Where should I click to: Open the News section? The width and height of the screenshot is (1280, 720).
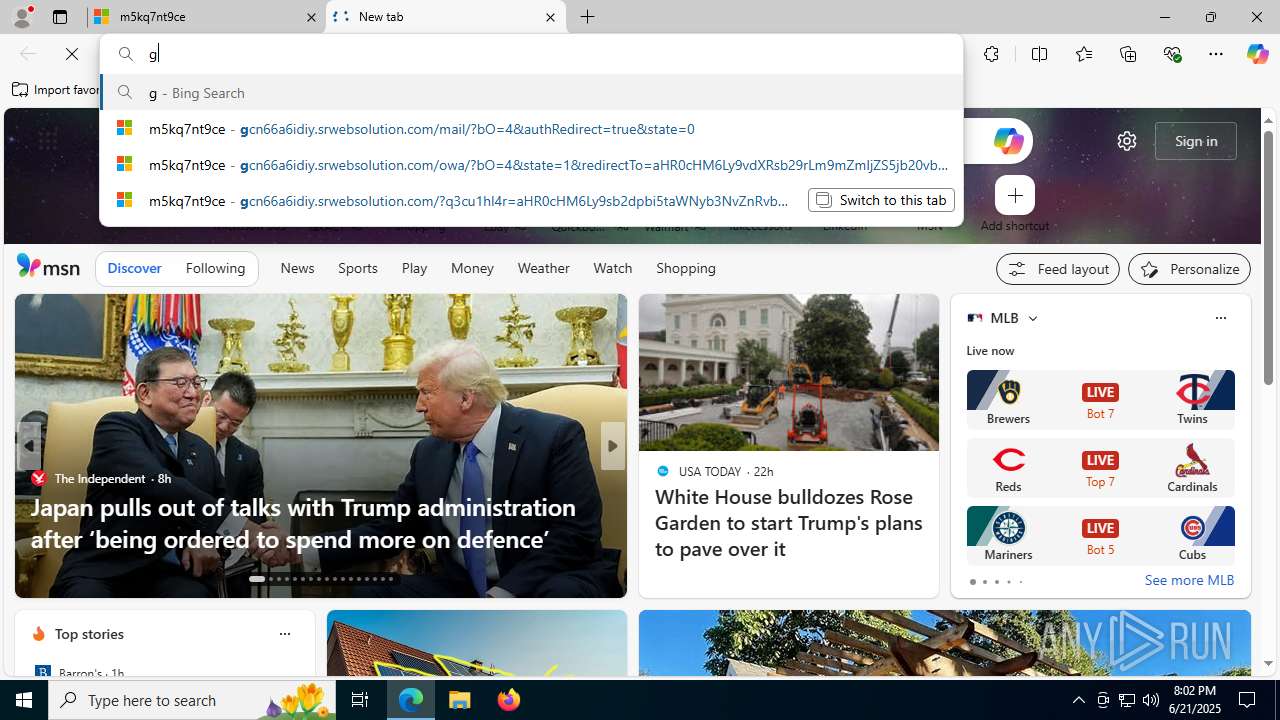297,268
